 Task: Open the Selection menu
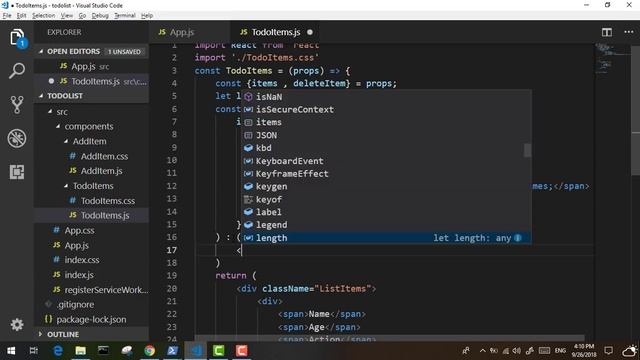[44, 16]
